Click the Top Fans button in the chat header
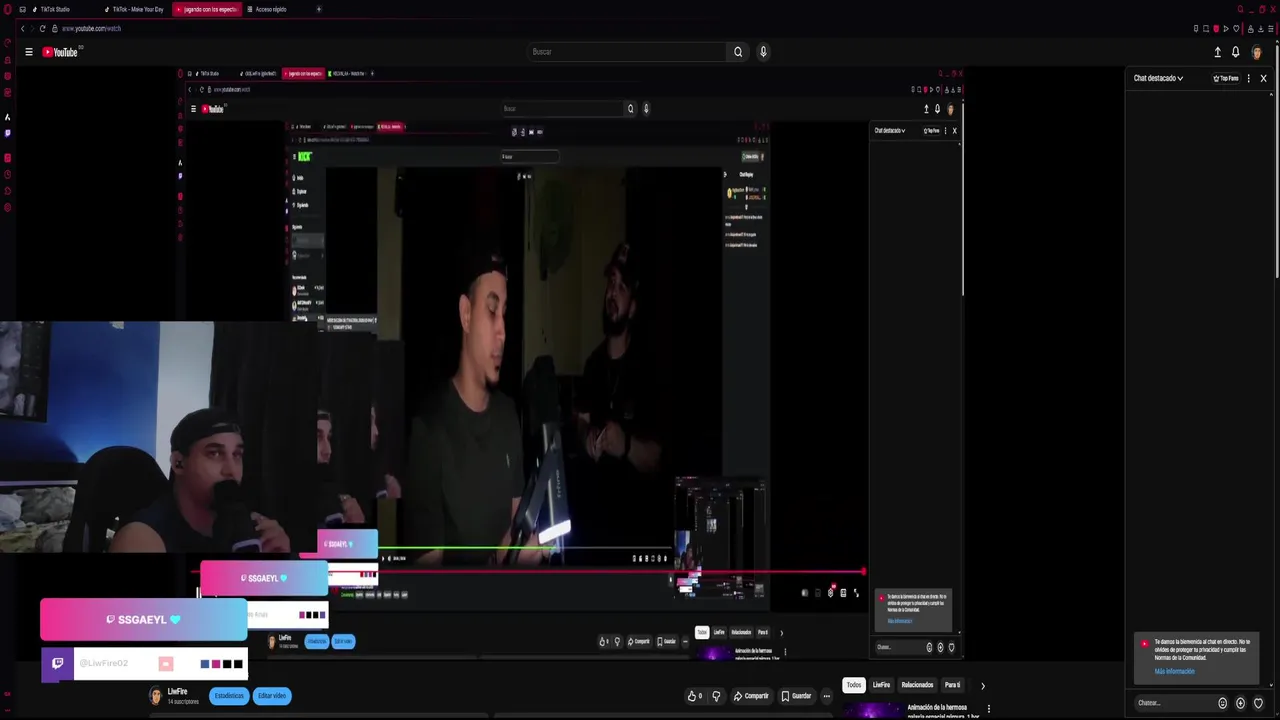The width and height of the screenshot is (1280, 720). click(x=1226, y=78)
